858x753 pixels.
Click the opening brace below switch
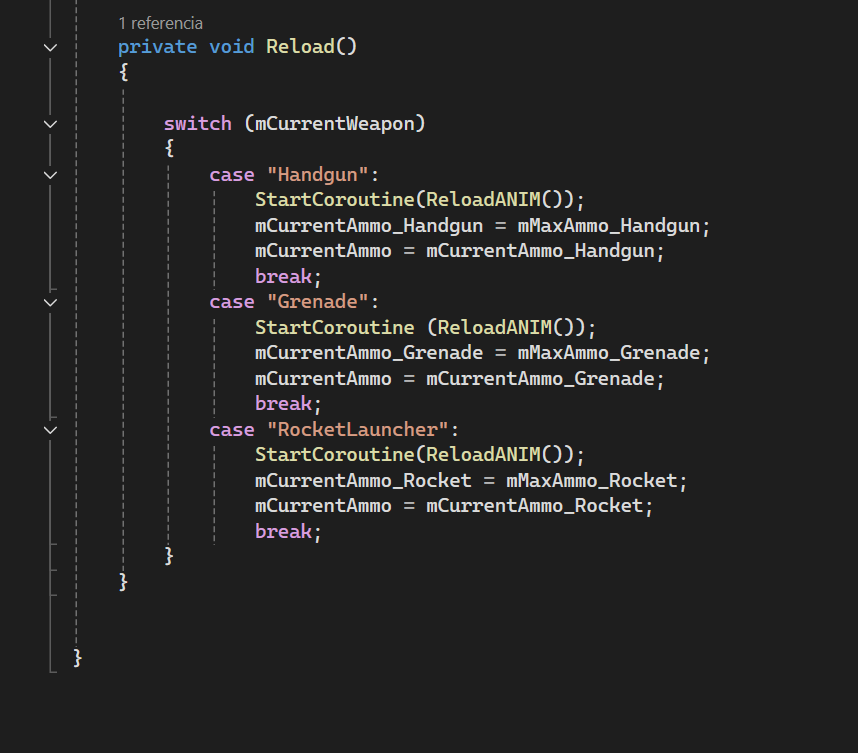[x=170, y=148]
